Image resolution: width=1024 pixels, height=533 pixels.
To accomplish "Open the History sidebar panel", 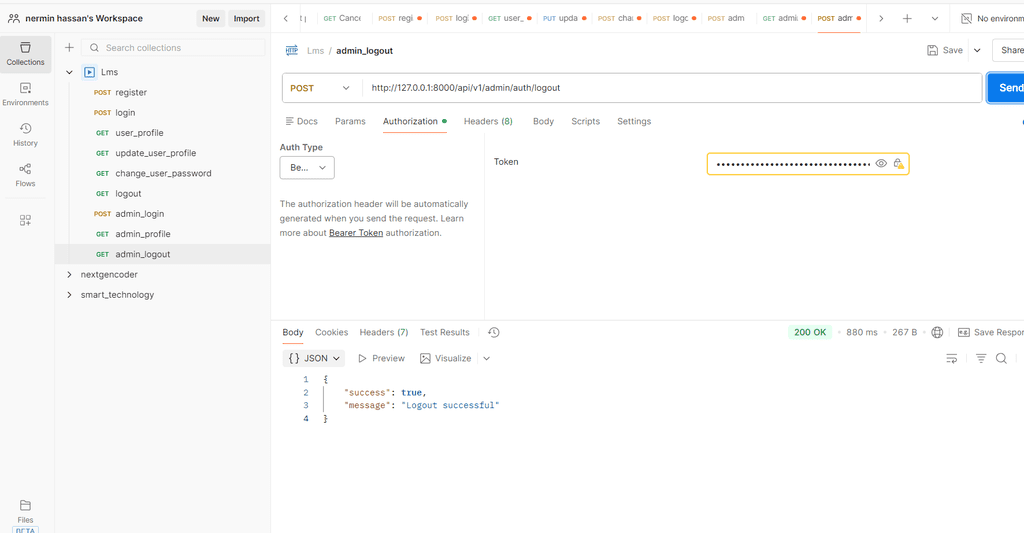I will click(25, 134).
